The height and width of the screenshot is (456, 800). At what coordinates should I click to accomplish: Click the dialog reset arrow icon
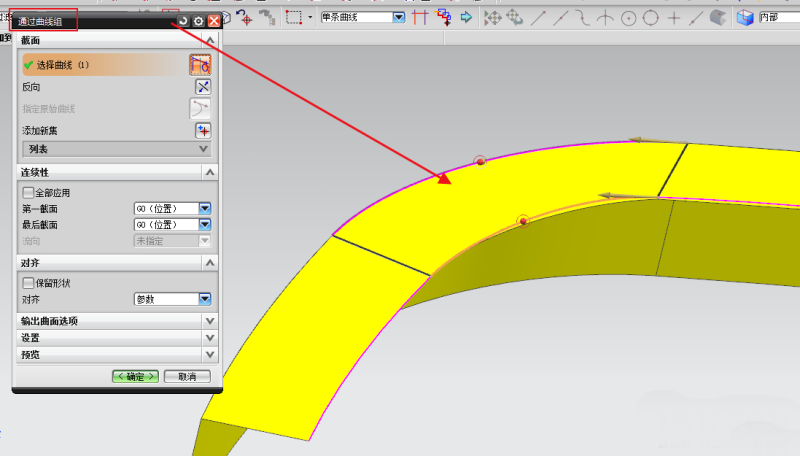pyautogui.click(x=183, y=20)
